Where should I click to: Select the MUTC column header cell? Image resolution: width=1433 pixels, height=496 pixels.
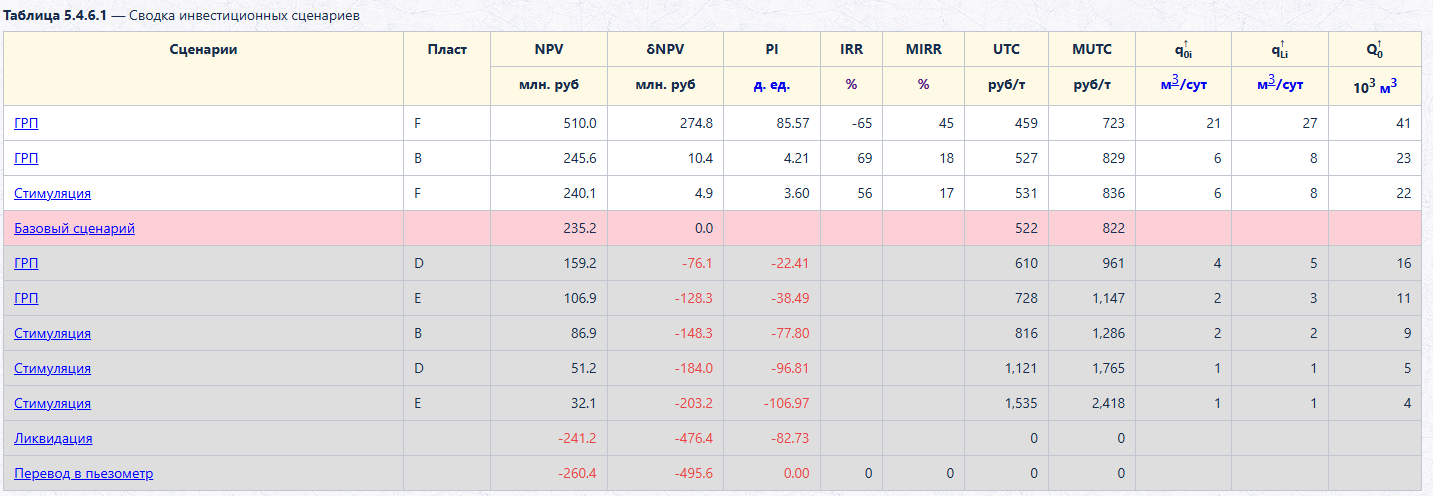click(x=1092, y=49)
